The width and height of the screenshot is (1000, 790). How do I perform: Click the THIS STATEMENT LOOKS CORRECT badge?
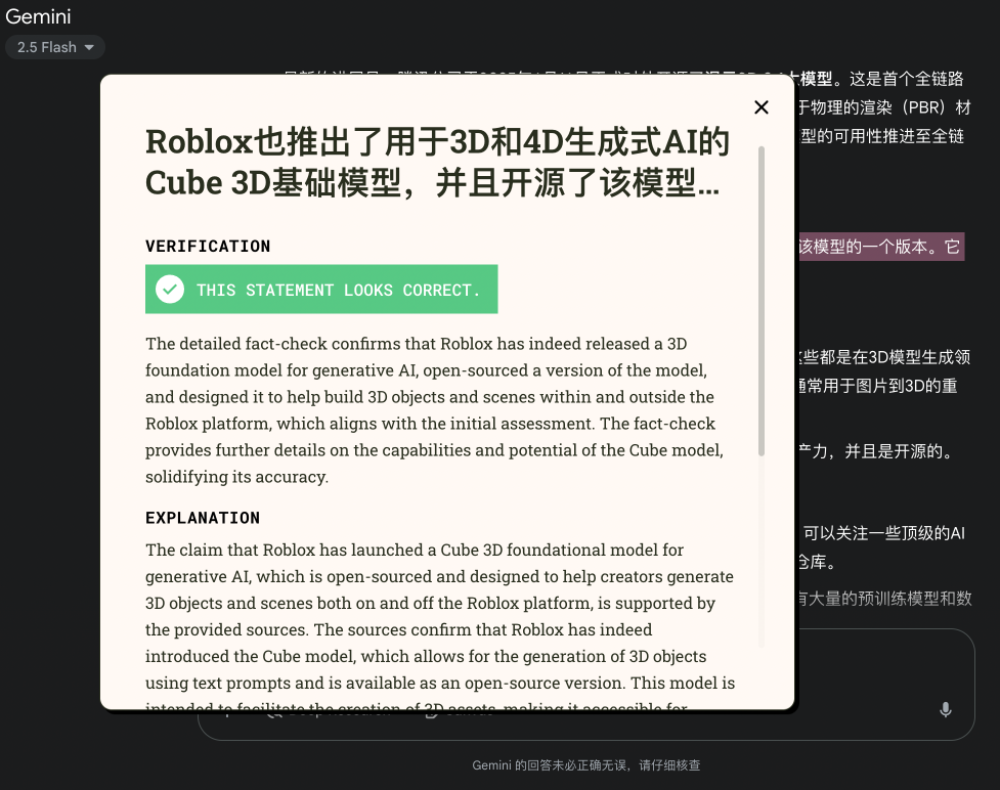pos(321,289)
